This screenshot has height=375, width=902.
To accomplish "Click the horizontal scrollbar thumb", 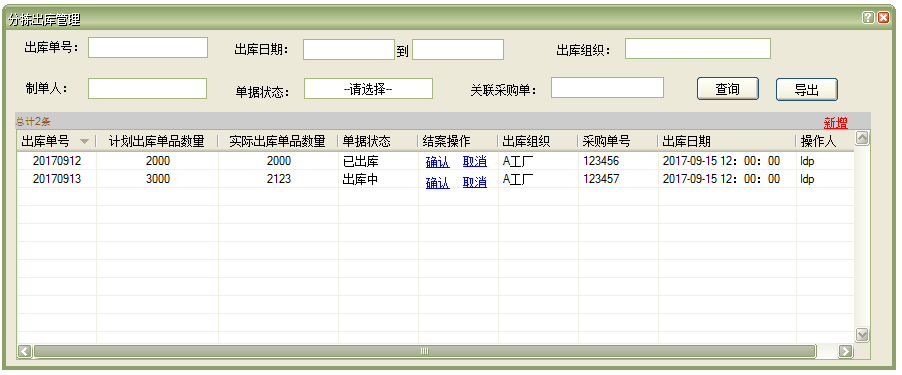I will click(x=425, y=351).
